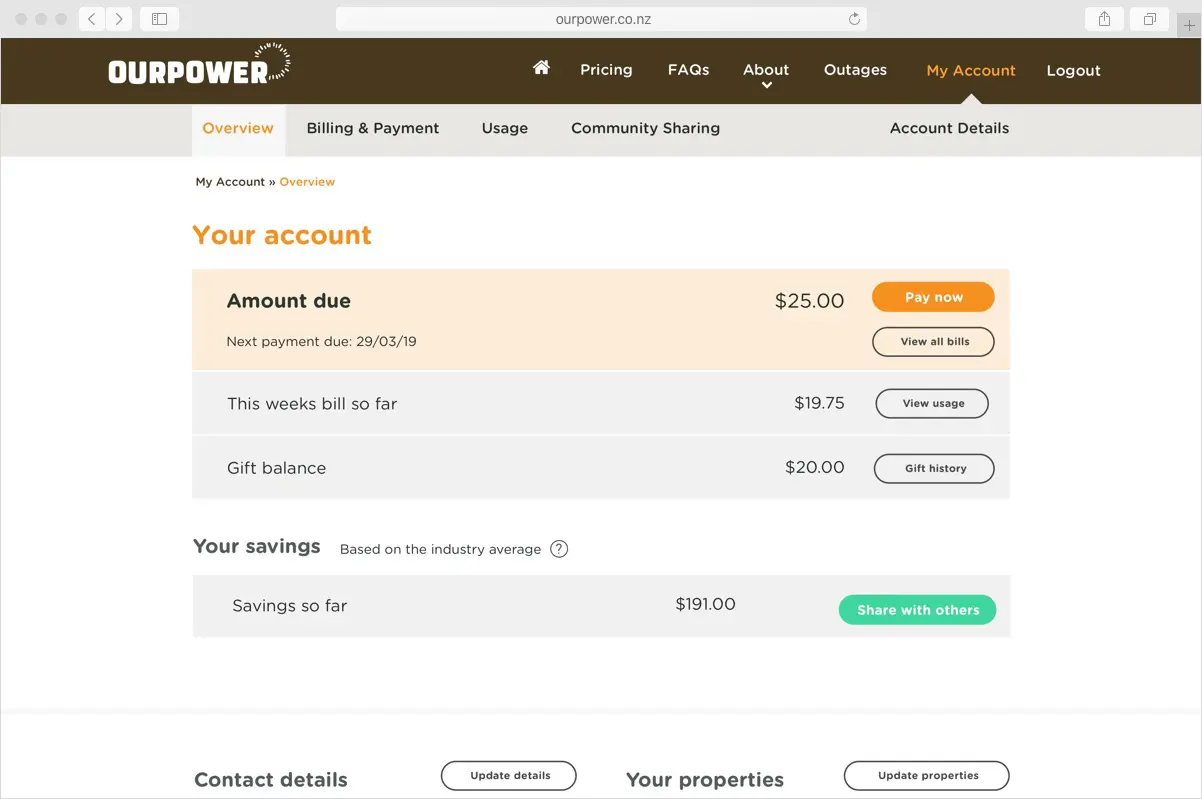The height and width of the screenshot is (799, 1202).
Task: Click the home icon in the navigation bar
Action: (541, 68)
